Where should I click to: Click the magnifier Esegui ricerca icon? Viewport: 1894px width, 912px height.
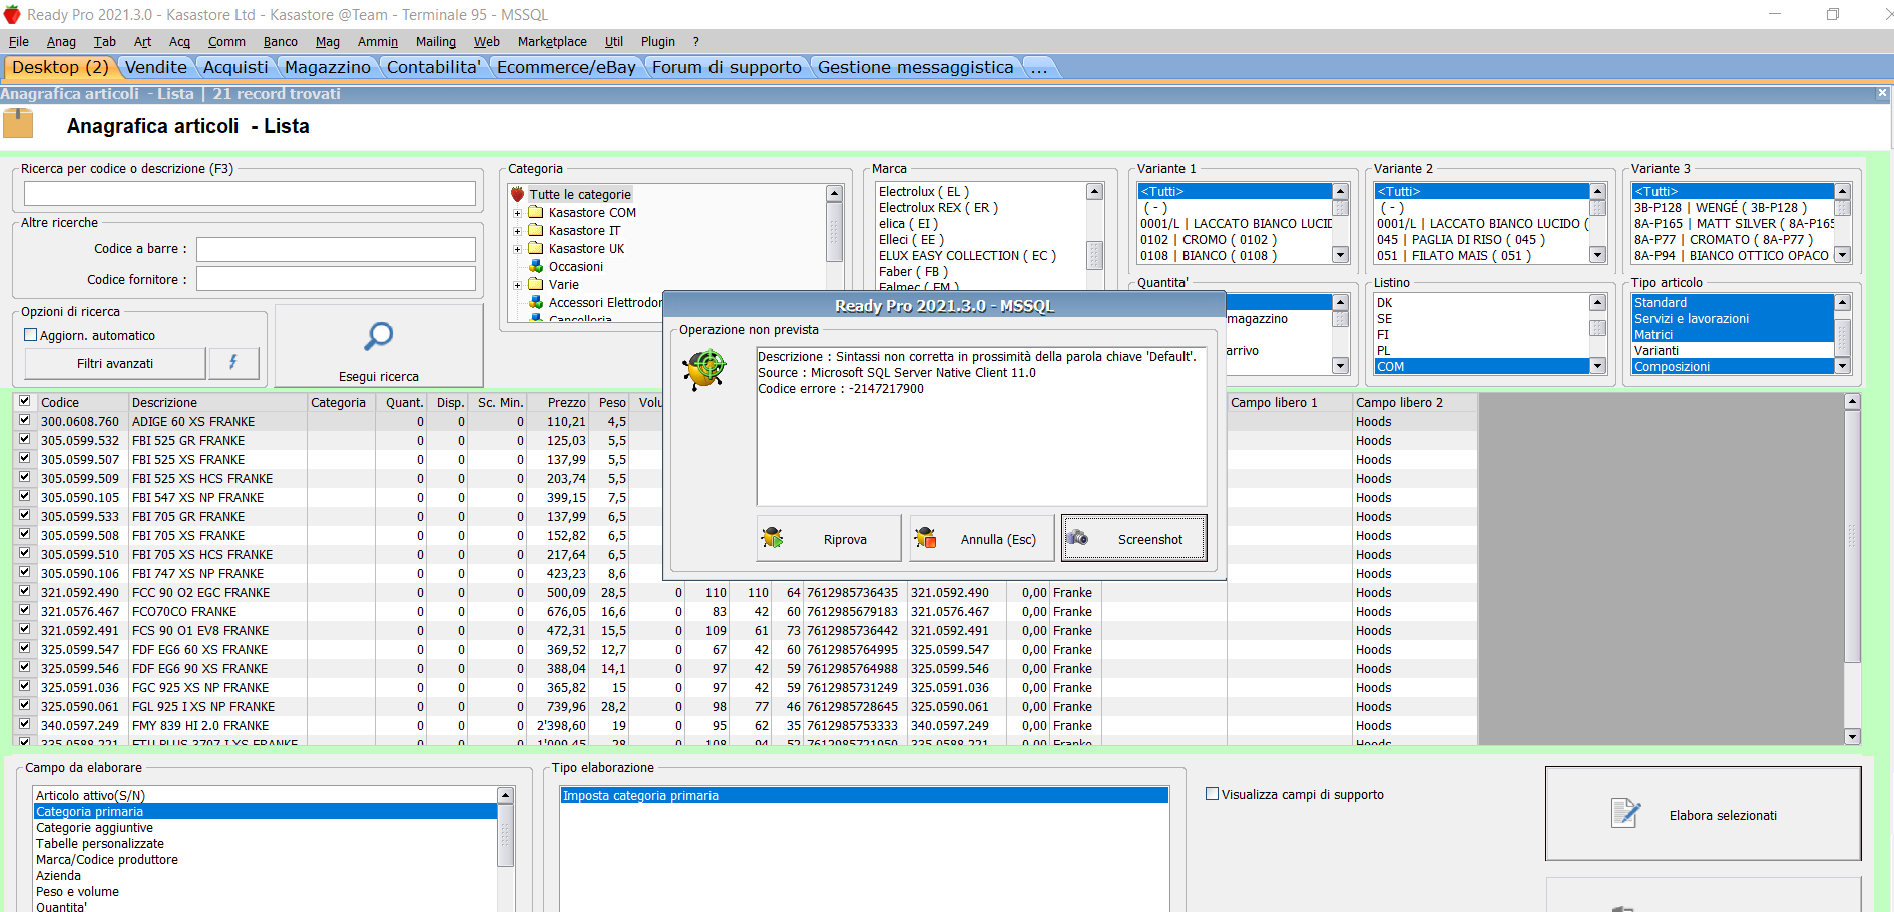[x=378, y=336]
